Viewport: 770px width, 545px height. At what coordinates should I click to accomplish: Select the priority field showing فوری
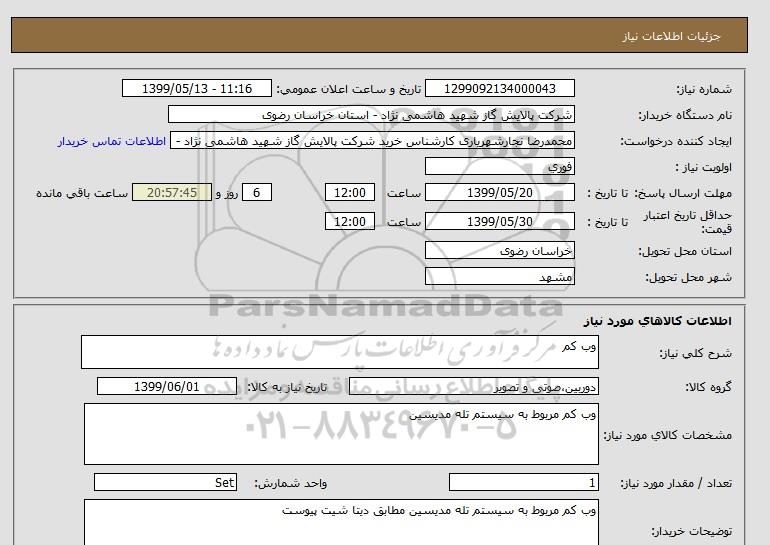pyautogui.click(x=499, y=166)
